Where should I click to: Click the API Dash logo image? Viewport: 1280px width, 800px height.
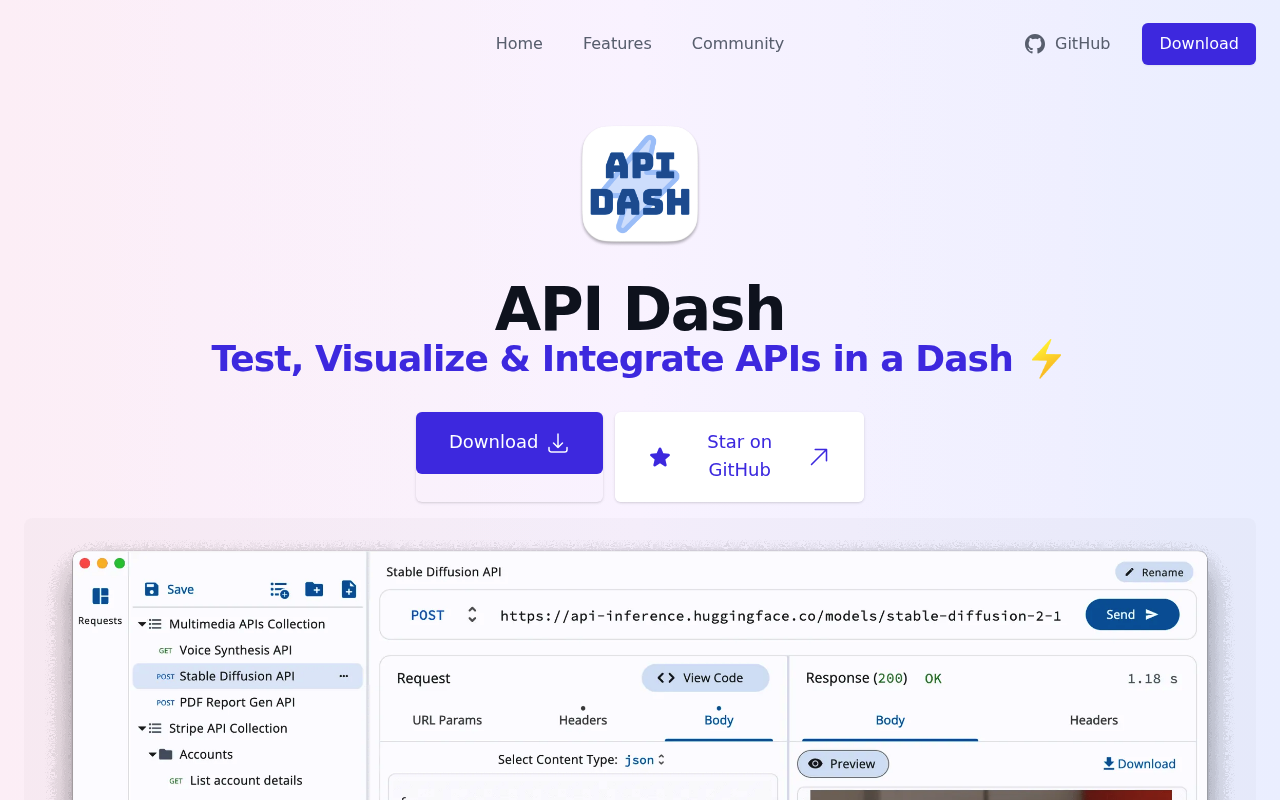pos(640,184)
